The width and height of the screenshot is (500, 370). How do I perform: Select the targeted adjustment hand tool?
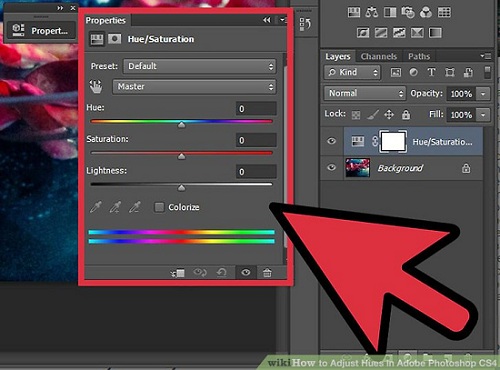click(x=96, y=86)
